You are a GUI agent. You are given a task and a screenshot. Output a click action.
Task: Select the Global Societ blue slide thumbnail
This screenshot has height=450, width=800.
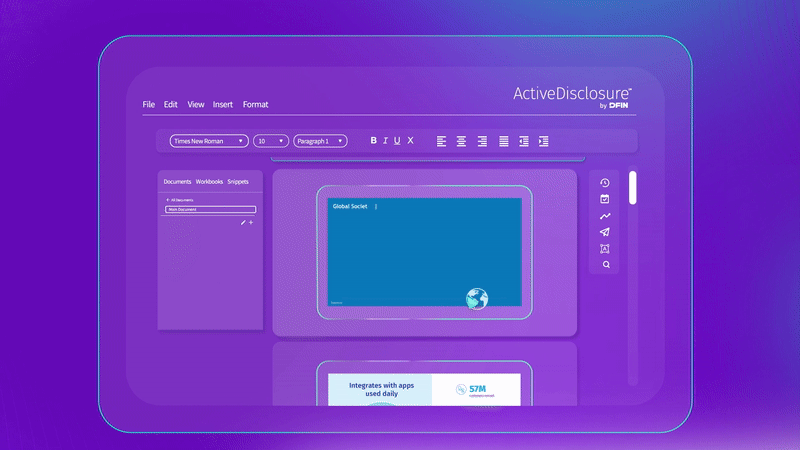point(424,252)
